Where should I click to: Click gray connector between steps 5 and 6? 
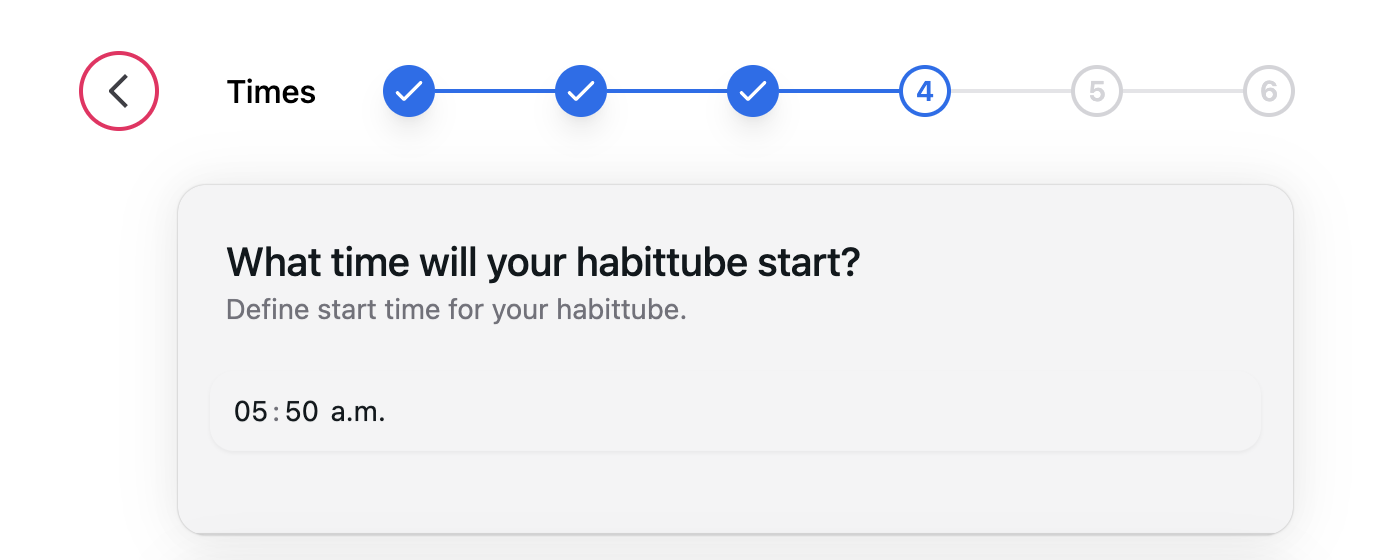pyautogui.click(x=1183, y=92)
